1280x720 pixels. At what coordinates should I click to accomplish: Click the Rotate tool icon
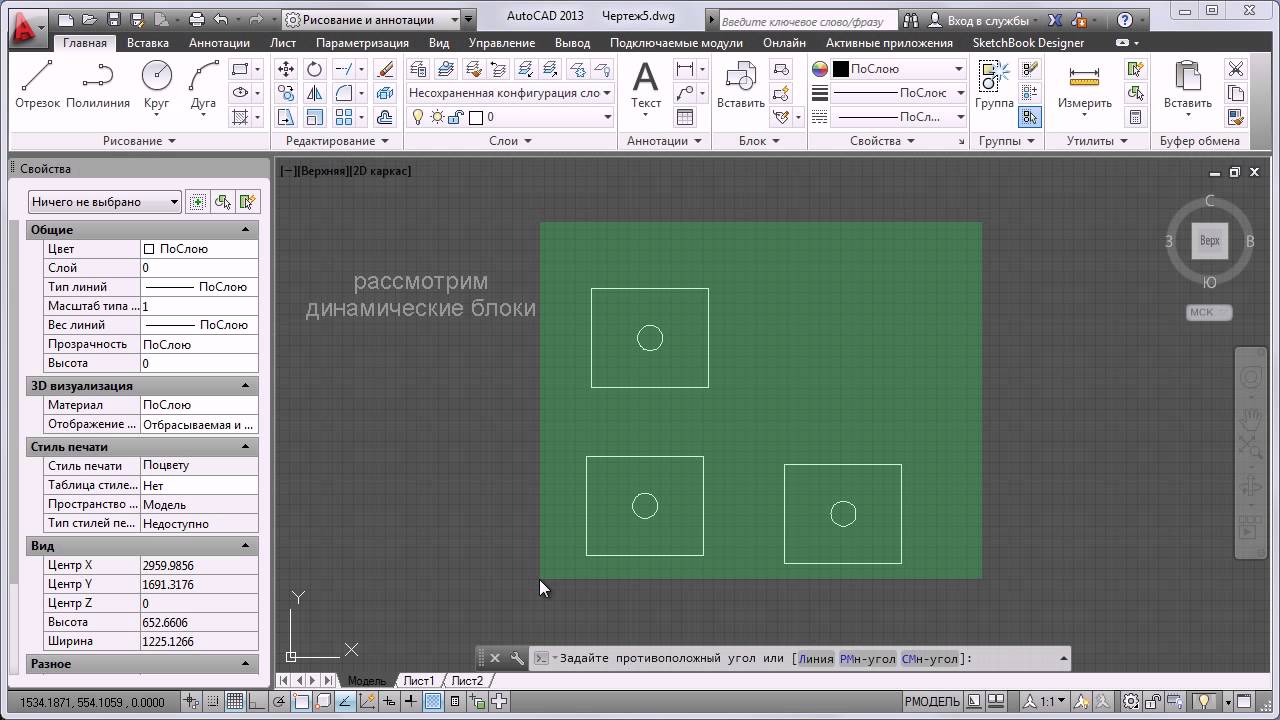(314, 69)
